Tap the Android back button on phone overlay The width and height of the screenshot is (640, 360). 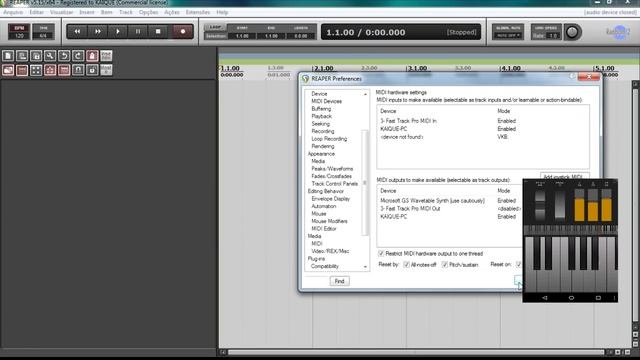pos(544,298)
